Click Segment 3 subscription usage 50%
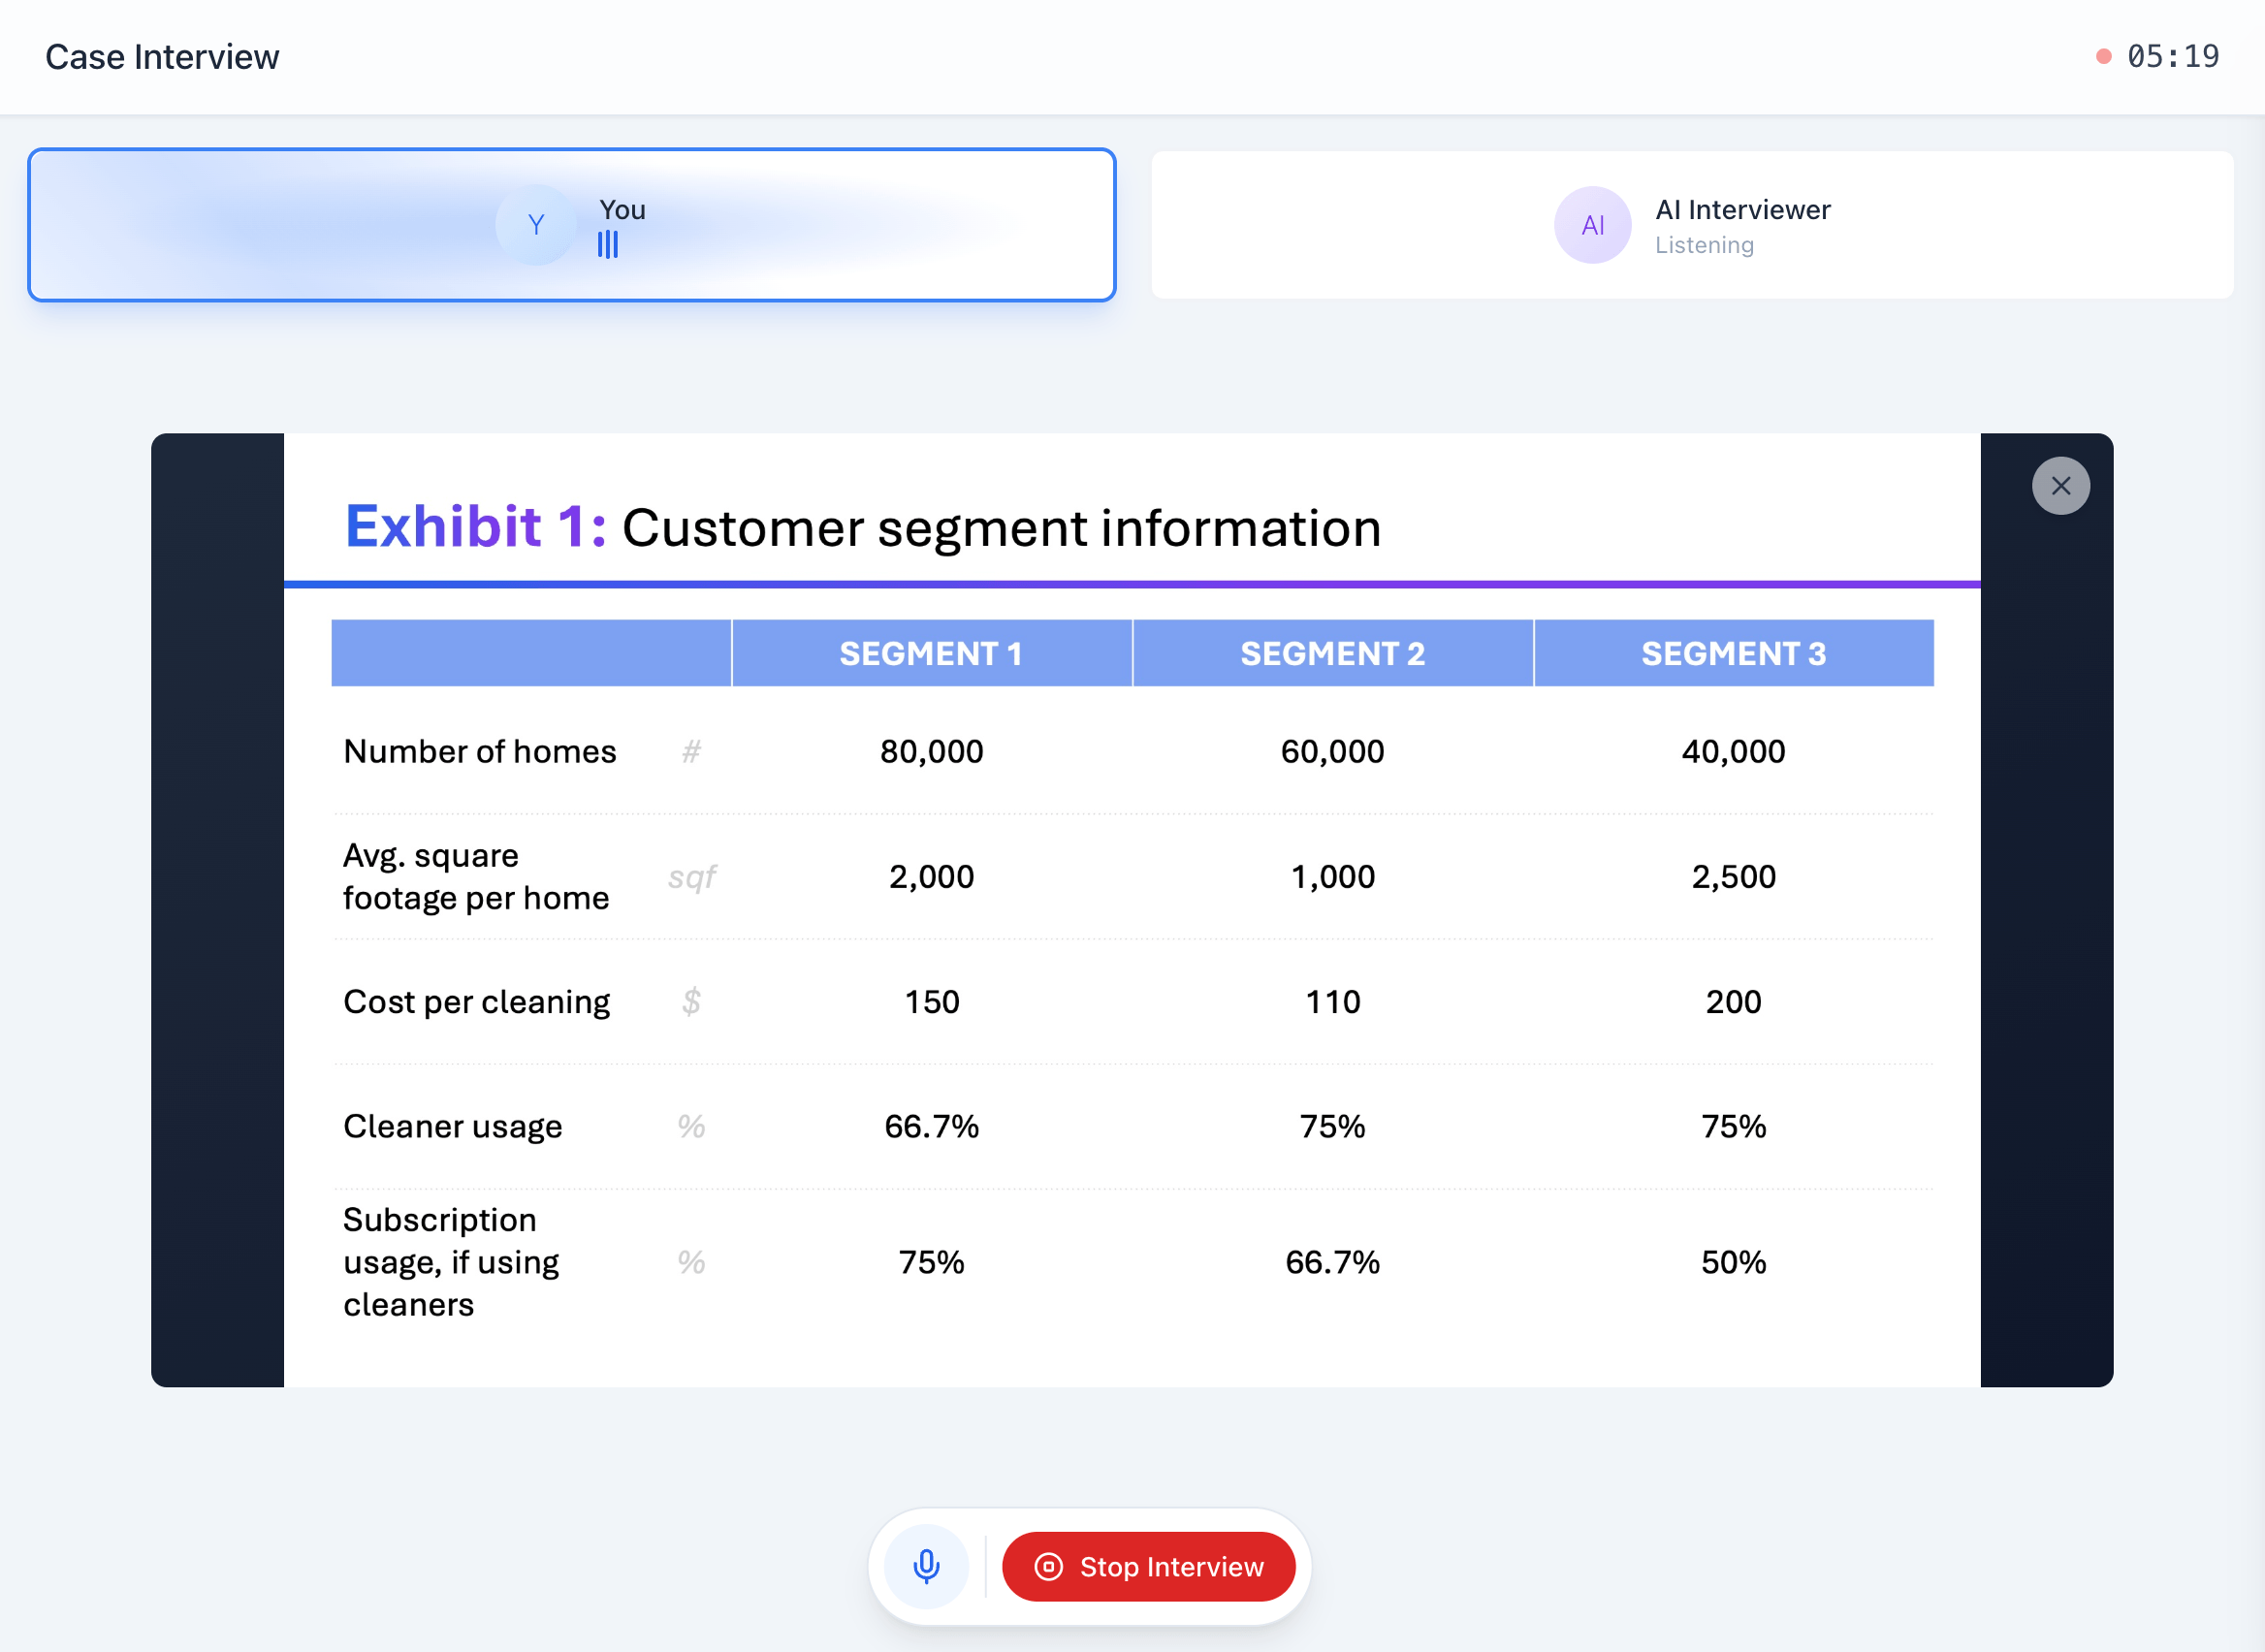This screenshot has height=1652, width=2265. coord(1733,1262)
